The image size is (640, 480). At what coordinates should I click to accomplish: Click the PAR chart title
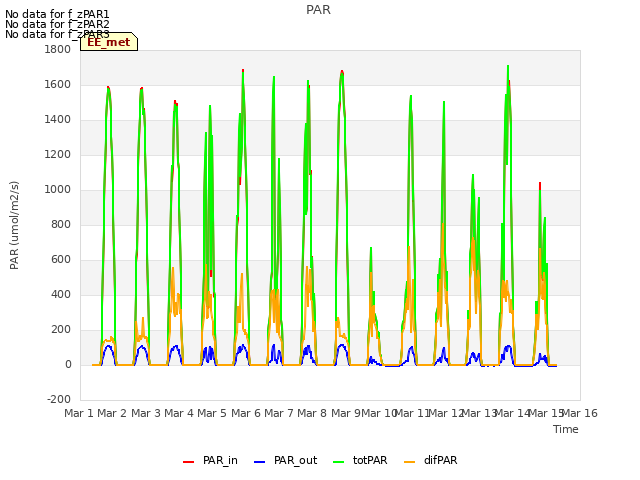click(x=318, y=10)
